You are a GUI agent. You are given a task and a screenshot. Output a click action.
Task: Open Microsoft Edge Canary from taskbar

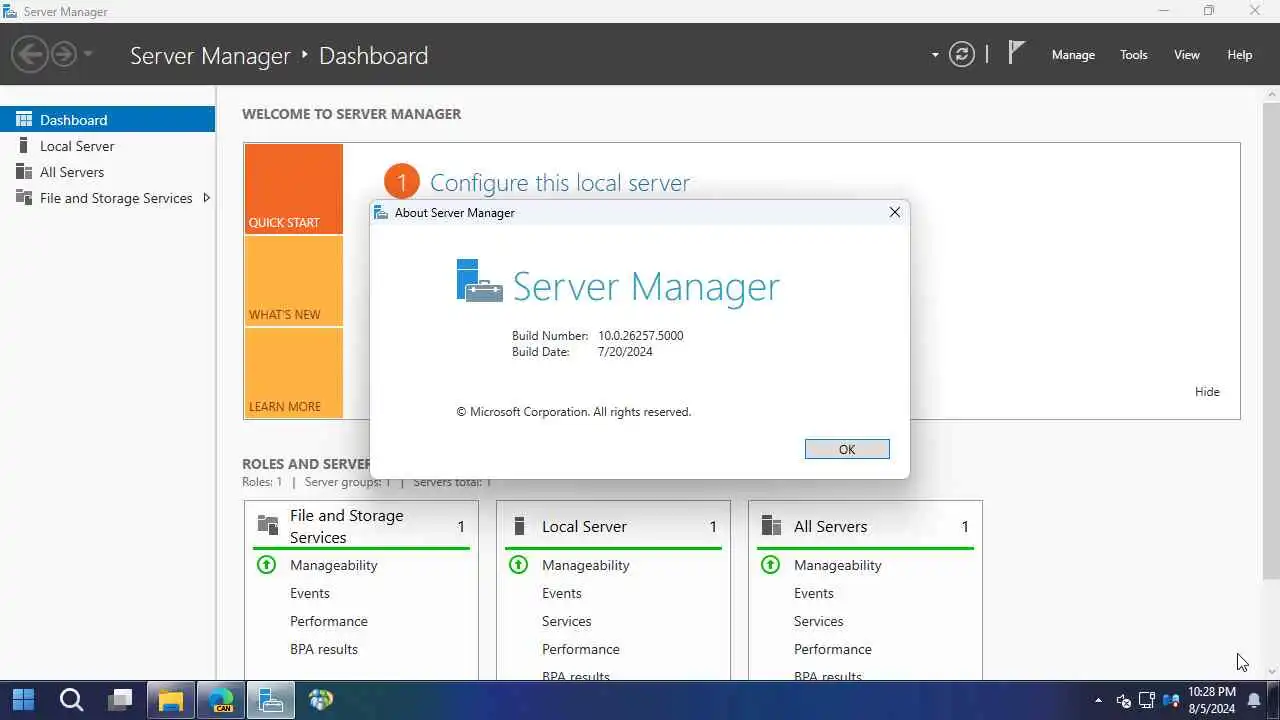coord(221,700)
